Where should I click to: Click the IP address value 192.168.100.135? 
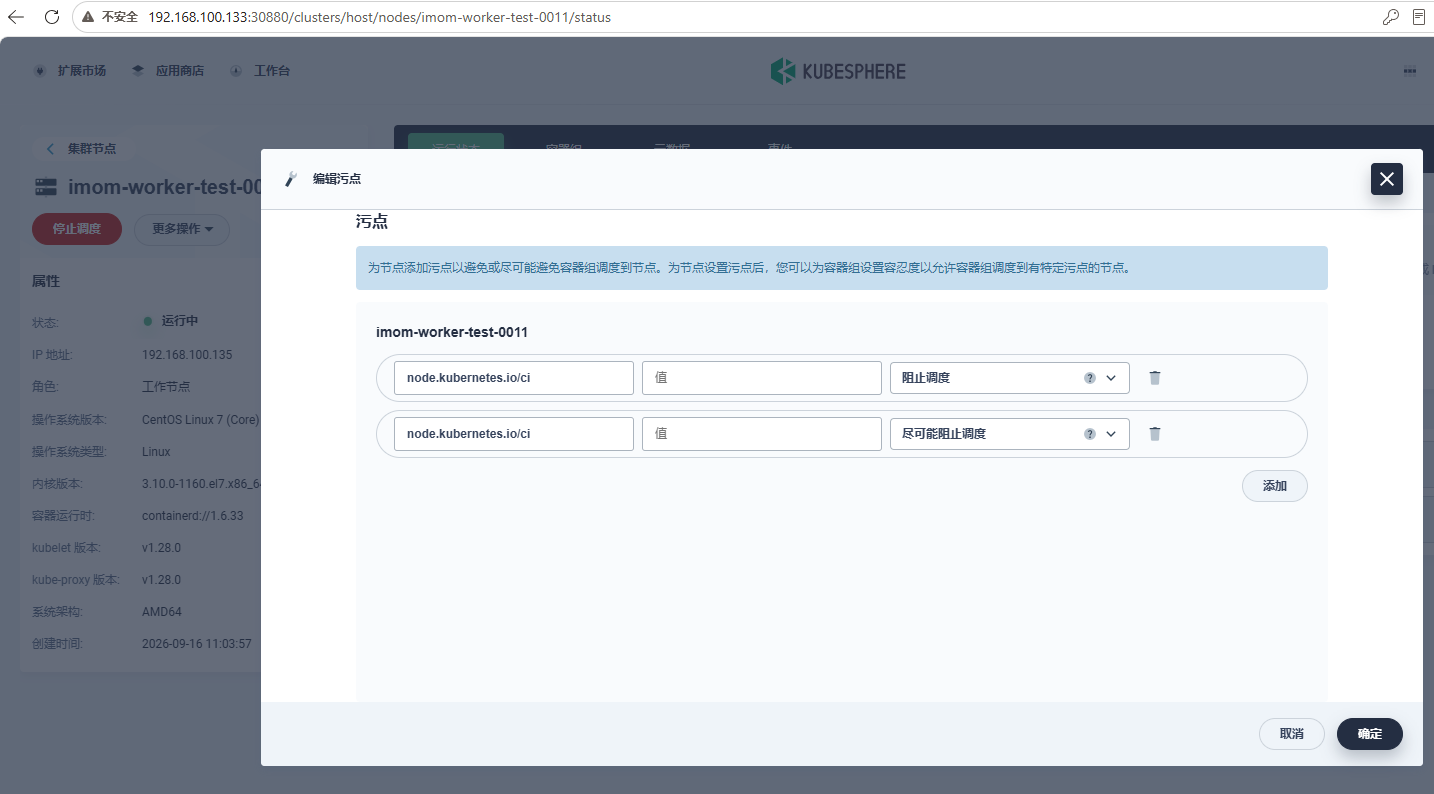tap(187, 355)
